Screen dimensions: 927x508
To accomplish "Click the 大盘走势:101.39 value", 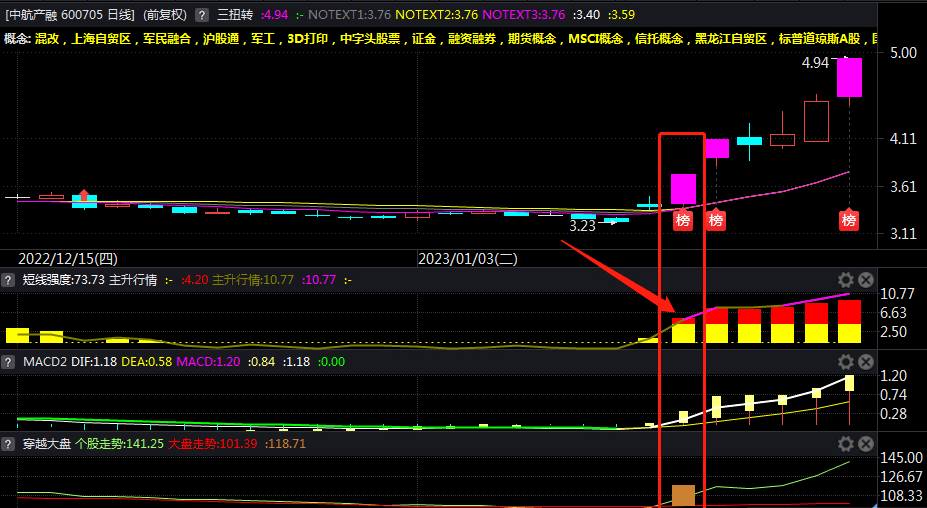I will coord(213,443).
